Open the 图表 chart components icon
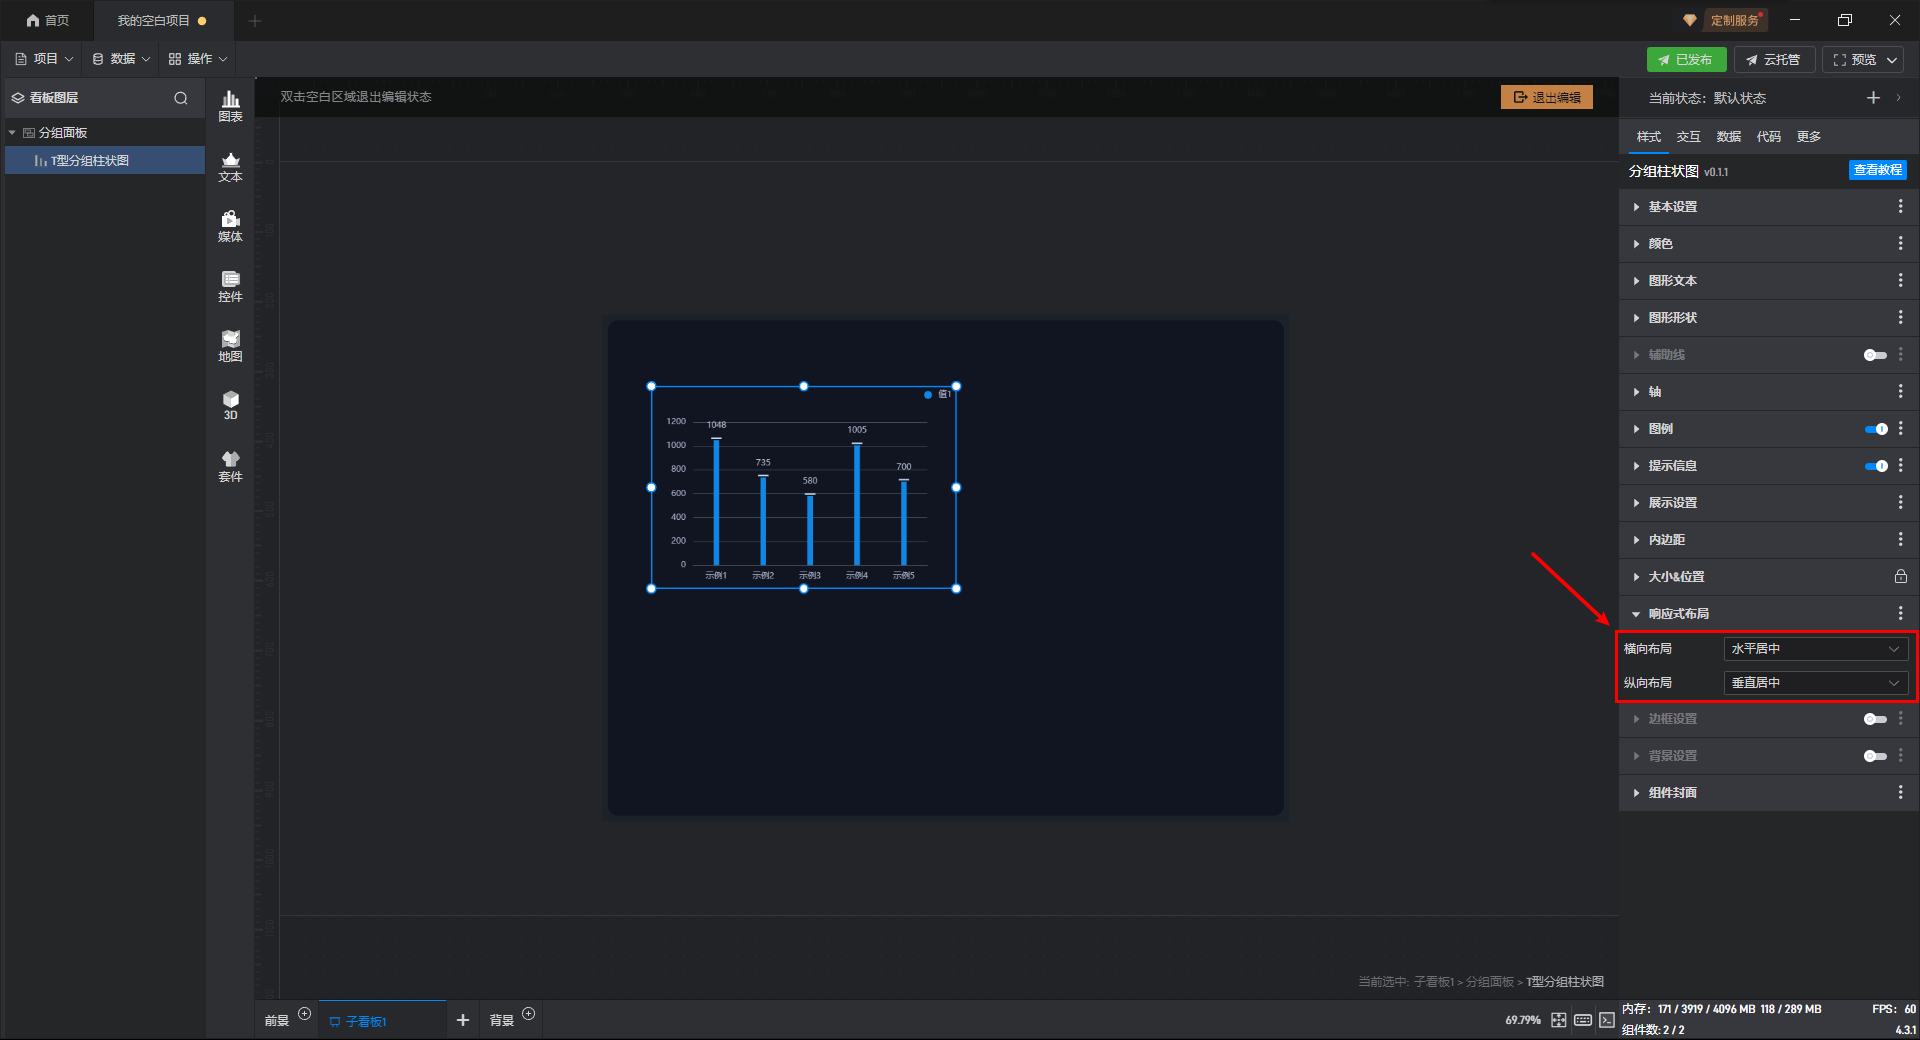The image size is (1920, 1040). click(x=230, y=105)
